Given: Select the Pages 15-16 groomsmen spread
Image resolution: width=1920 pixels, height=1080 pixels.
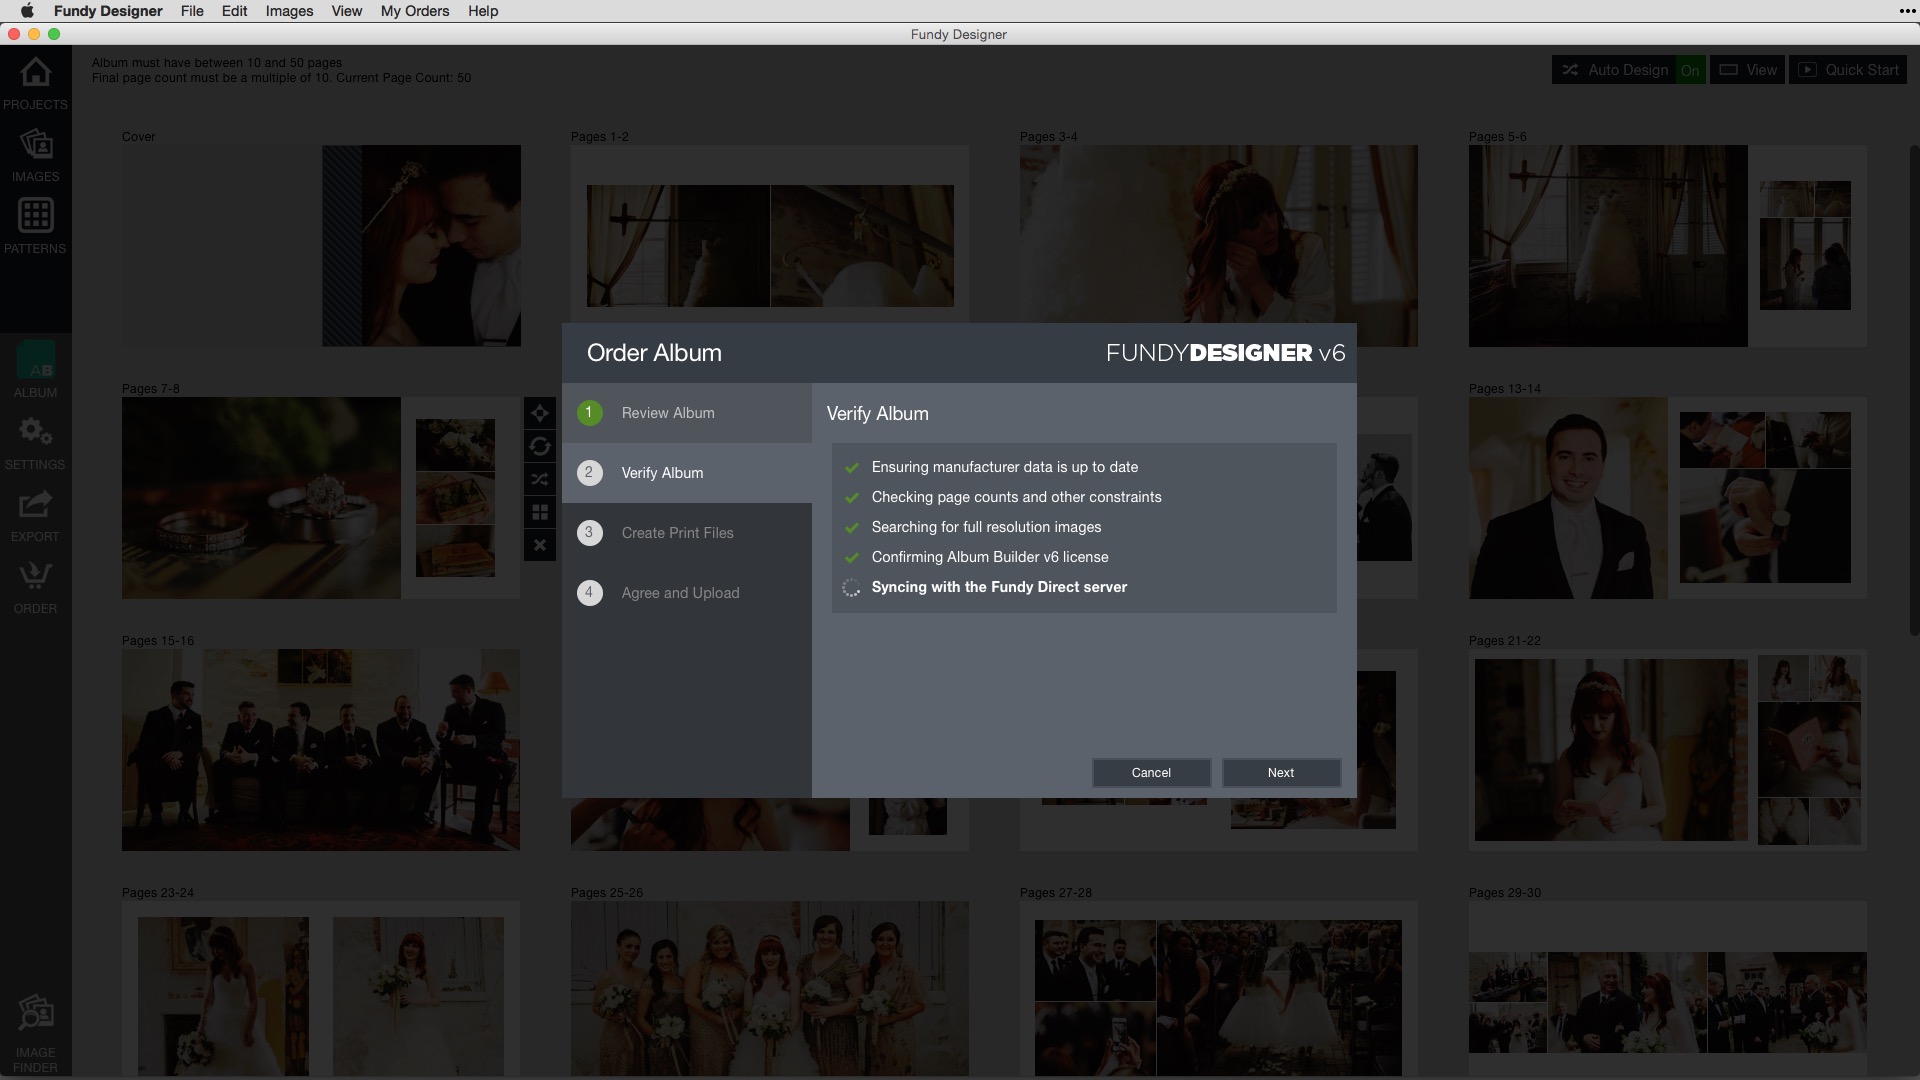Looking at the screenshot, I should 321,750.
